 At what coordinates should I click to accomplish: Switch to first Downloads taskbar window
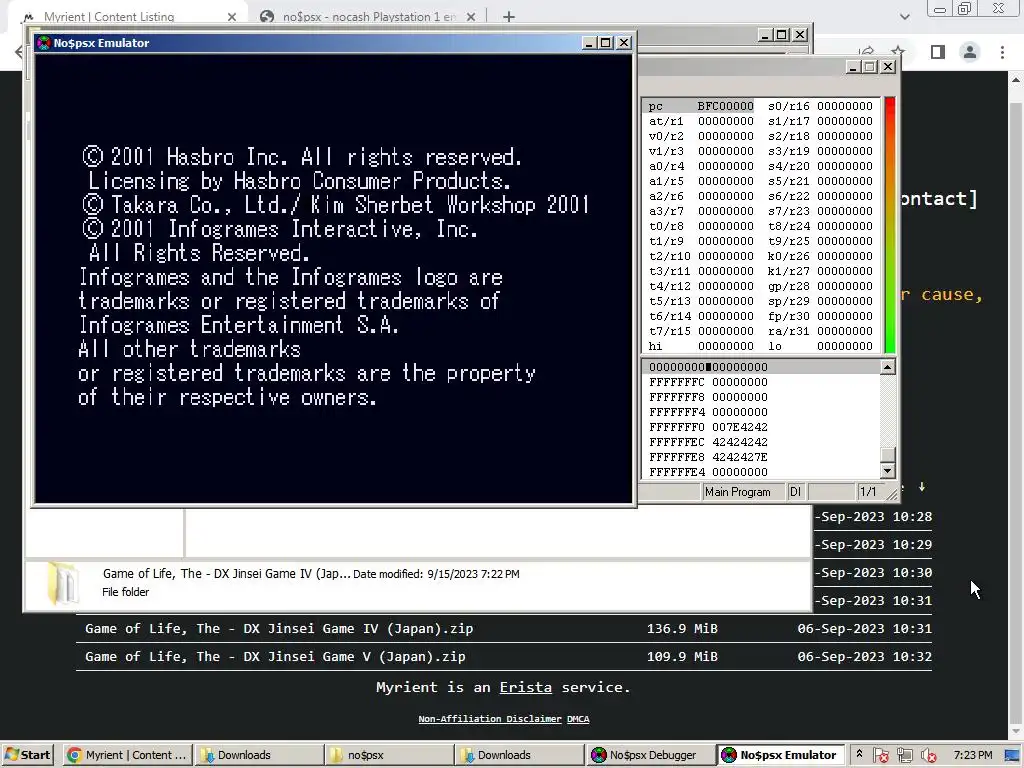(258, 755)
